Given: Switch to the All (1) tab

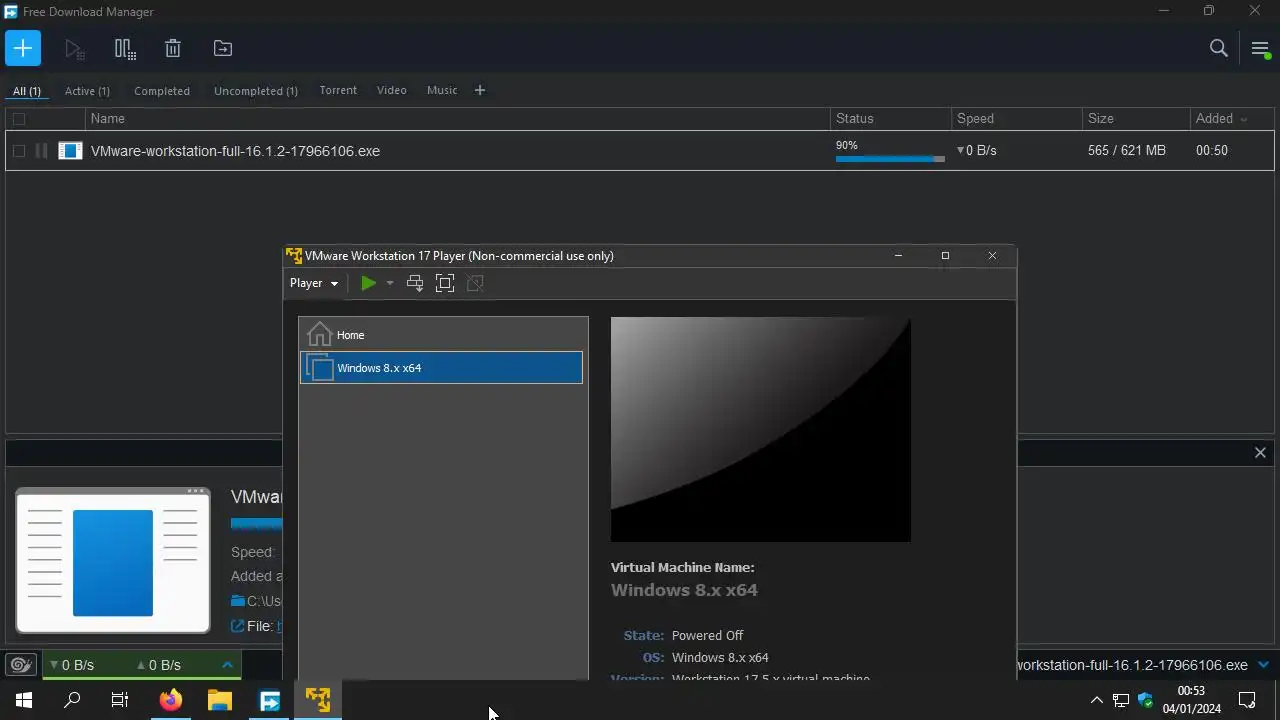Looking at the screenshot, I should (27, 91).
